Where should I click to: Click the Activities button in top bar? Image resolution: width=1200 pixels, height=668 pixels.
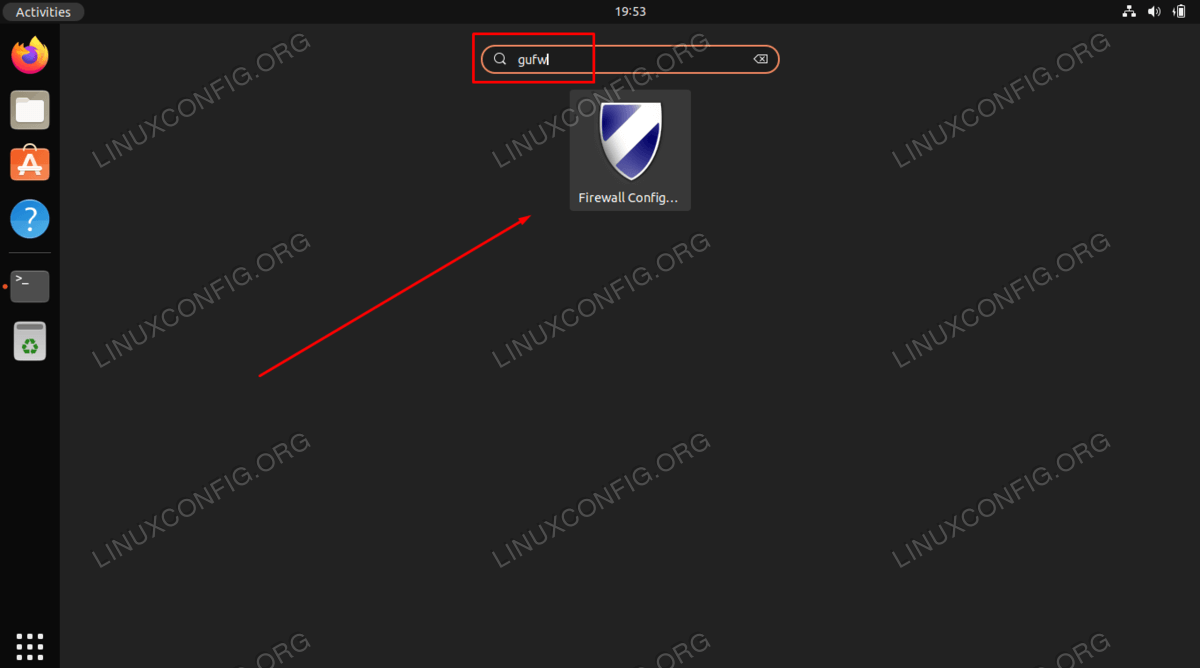tap(43, 12)
